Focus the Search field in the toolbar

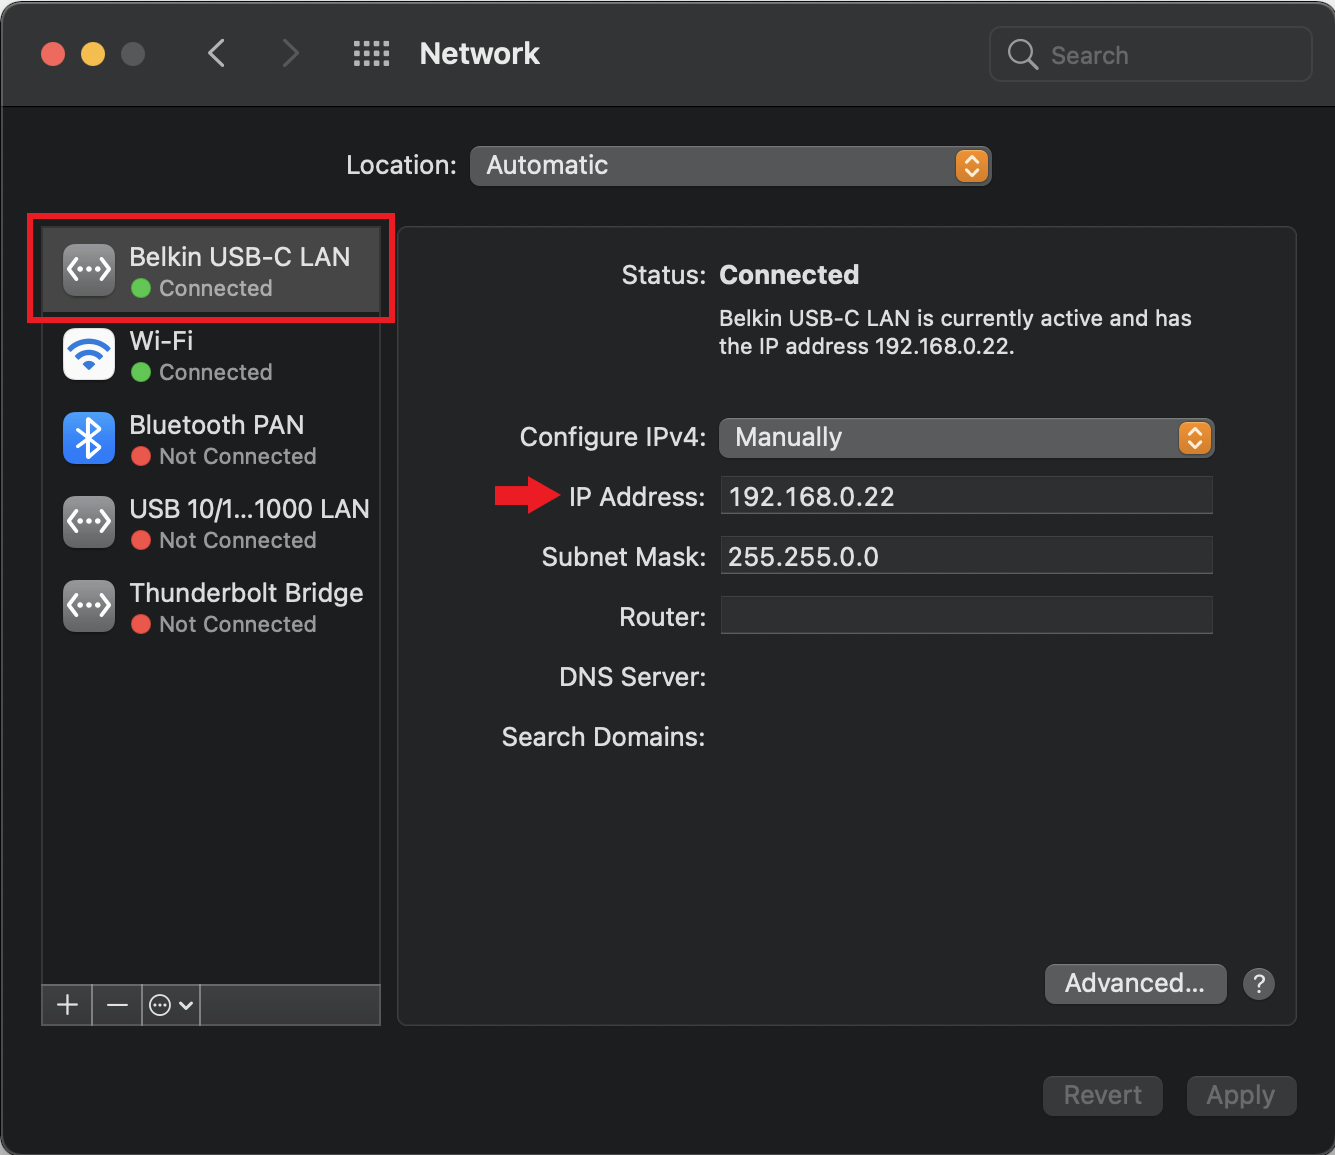coord(1150,54)
